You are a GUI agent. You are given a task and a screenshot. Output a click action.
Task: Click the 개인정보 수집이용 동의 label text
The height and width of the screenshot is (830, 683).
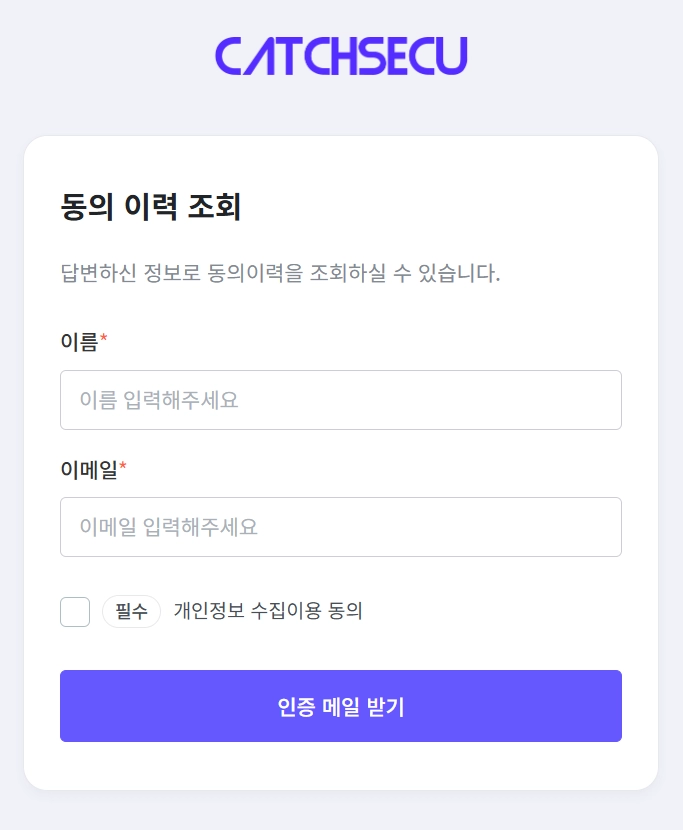click(x=268, y=611)
